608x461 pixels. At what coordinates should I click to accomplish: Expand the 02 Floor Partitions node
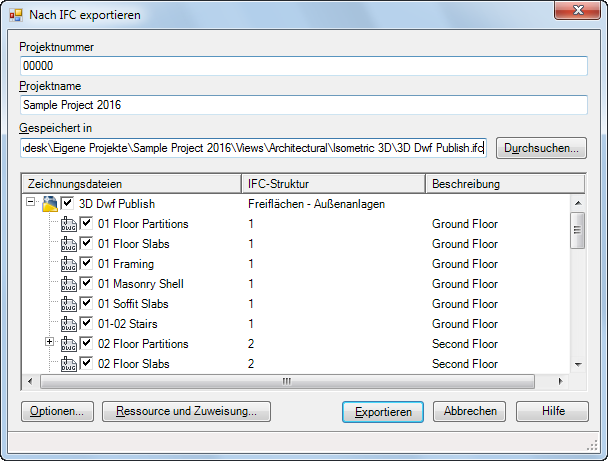50,344
